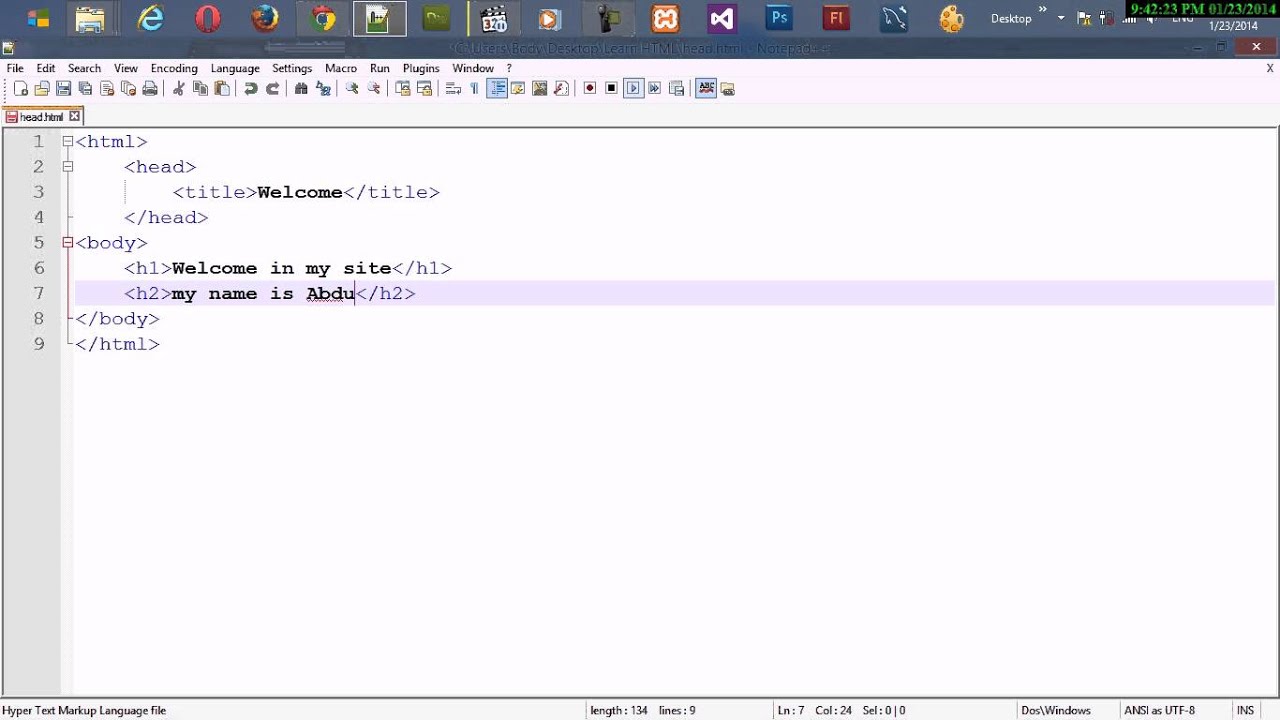Open the Settings menu

point(292,68)
